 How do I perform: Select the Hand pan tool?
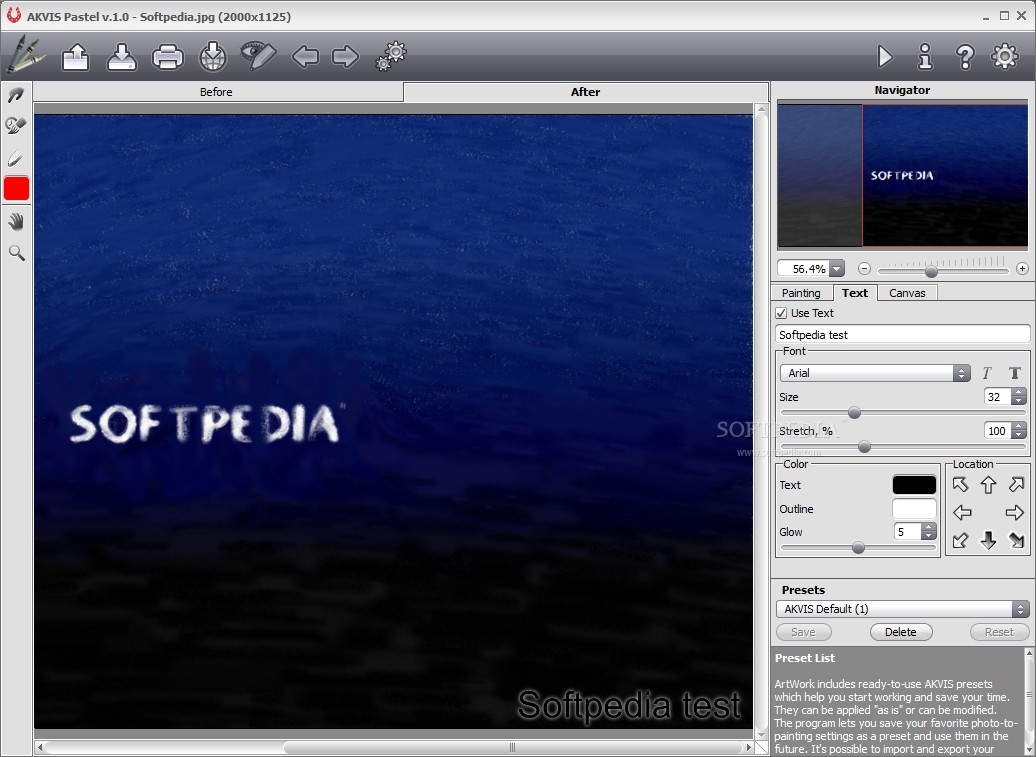point(16,222)
